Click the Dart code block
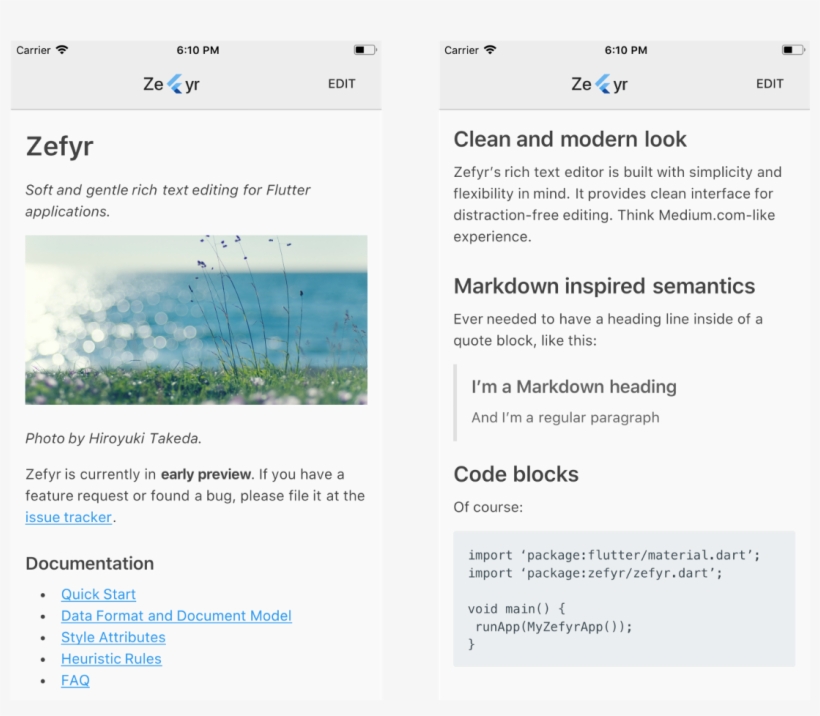The width and height of the screenshot is (820, 716). [x=624, y=598]
